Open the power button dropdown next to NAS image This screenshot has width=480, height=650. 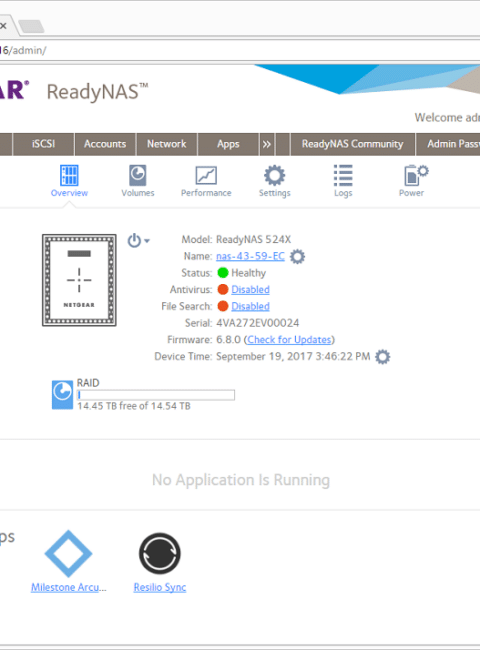coord(138,240)
